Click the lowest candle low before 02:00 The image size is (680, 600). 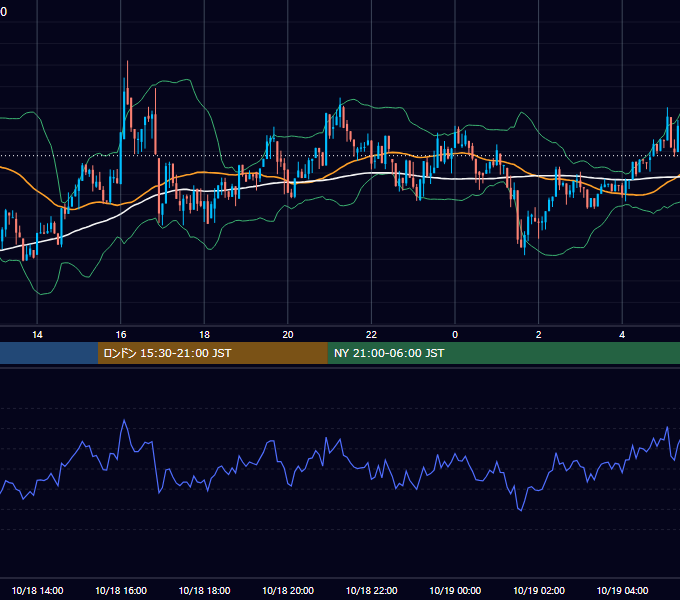coord(524,245)
